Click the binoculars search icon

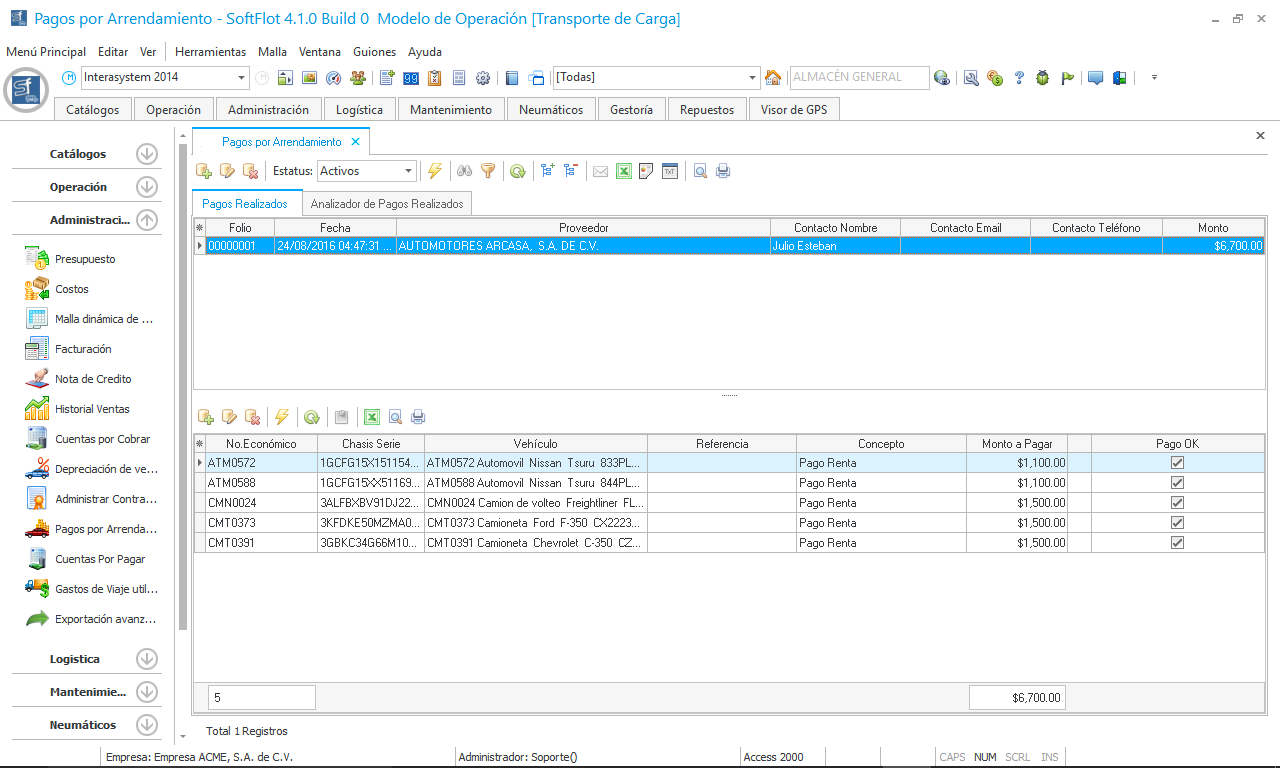464,171
